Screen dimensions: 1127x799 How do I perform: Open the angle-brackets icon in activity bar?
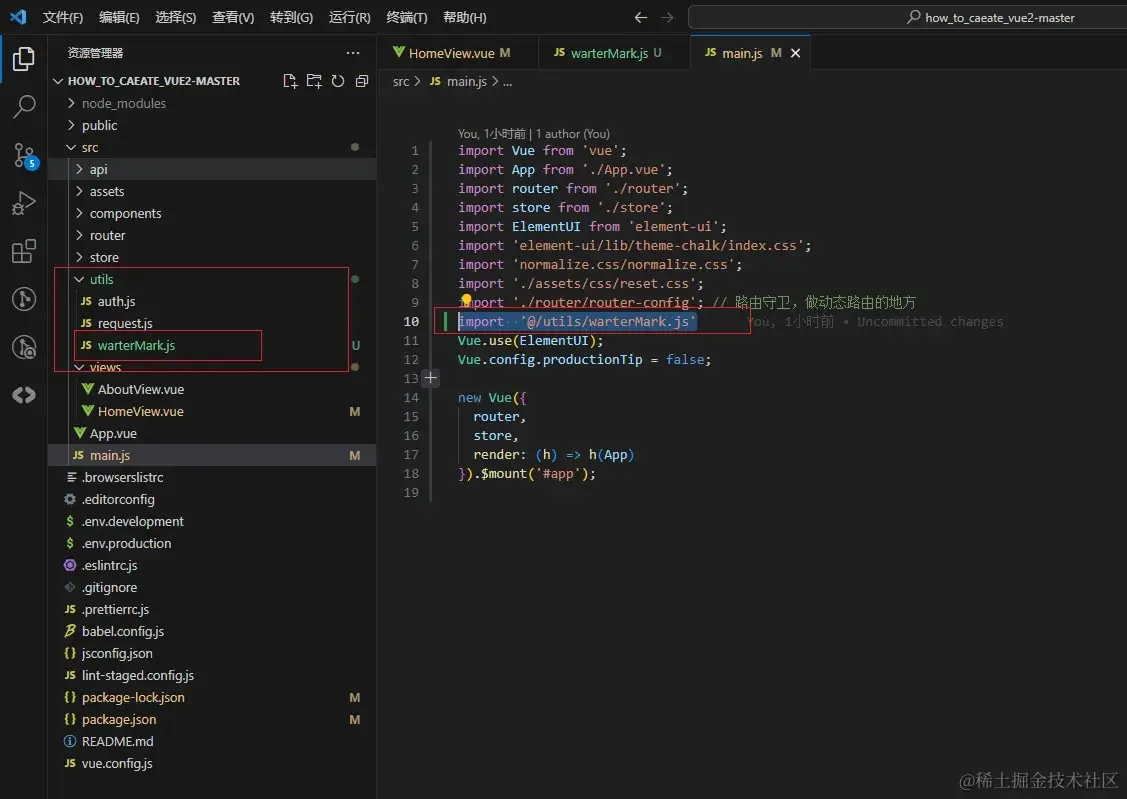click(24, 395)
